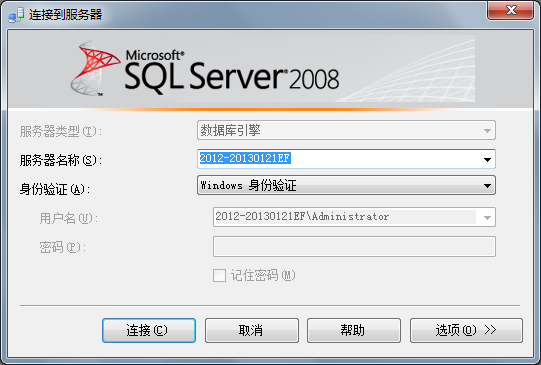Expand options with 选项 button
Screen dimensions: 541x365
coord(466,331)
